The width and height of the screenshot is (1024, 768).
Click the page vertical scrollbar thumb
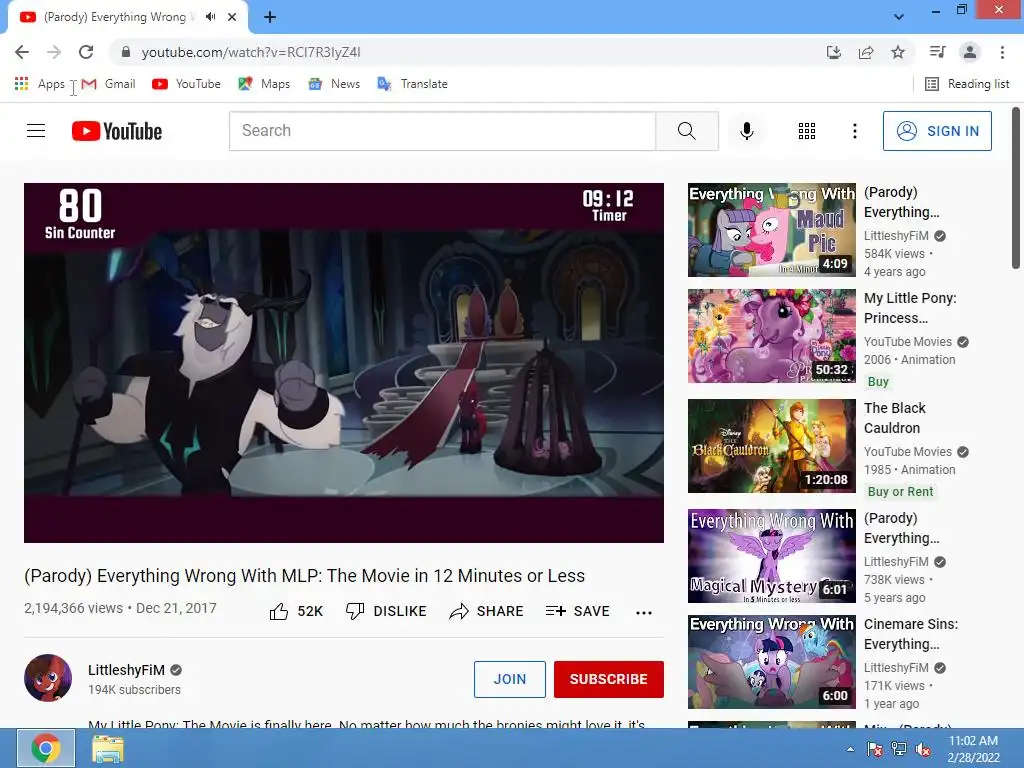[x=1016, y=187]
